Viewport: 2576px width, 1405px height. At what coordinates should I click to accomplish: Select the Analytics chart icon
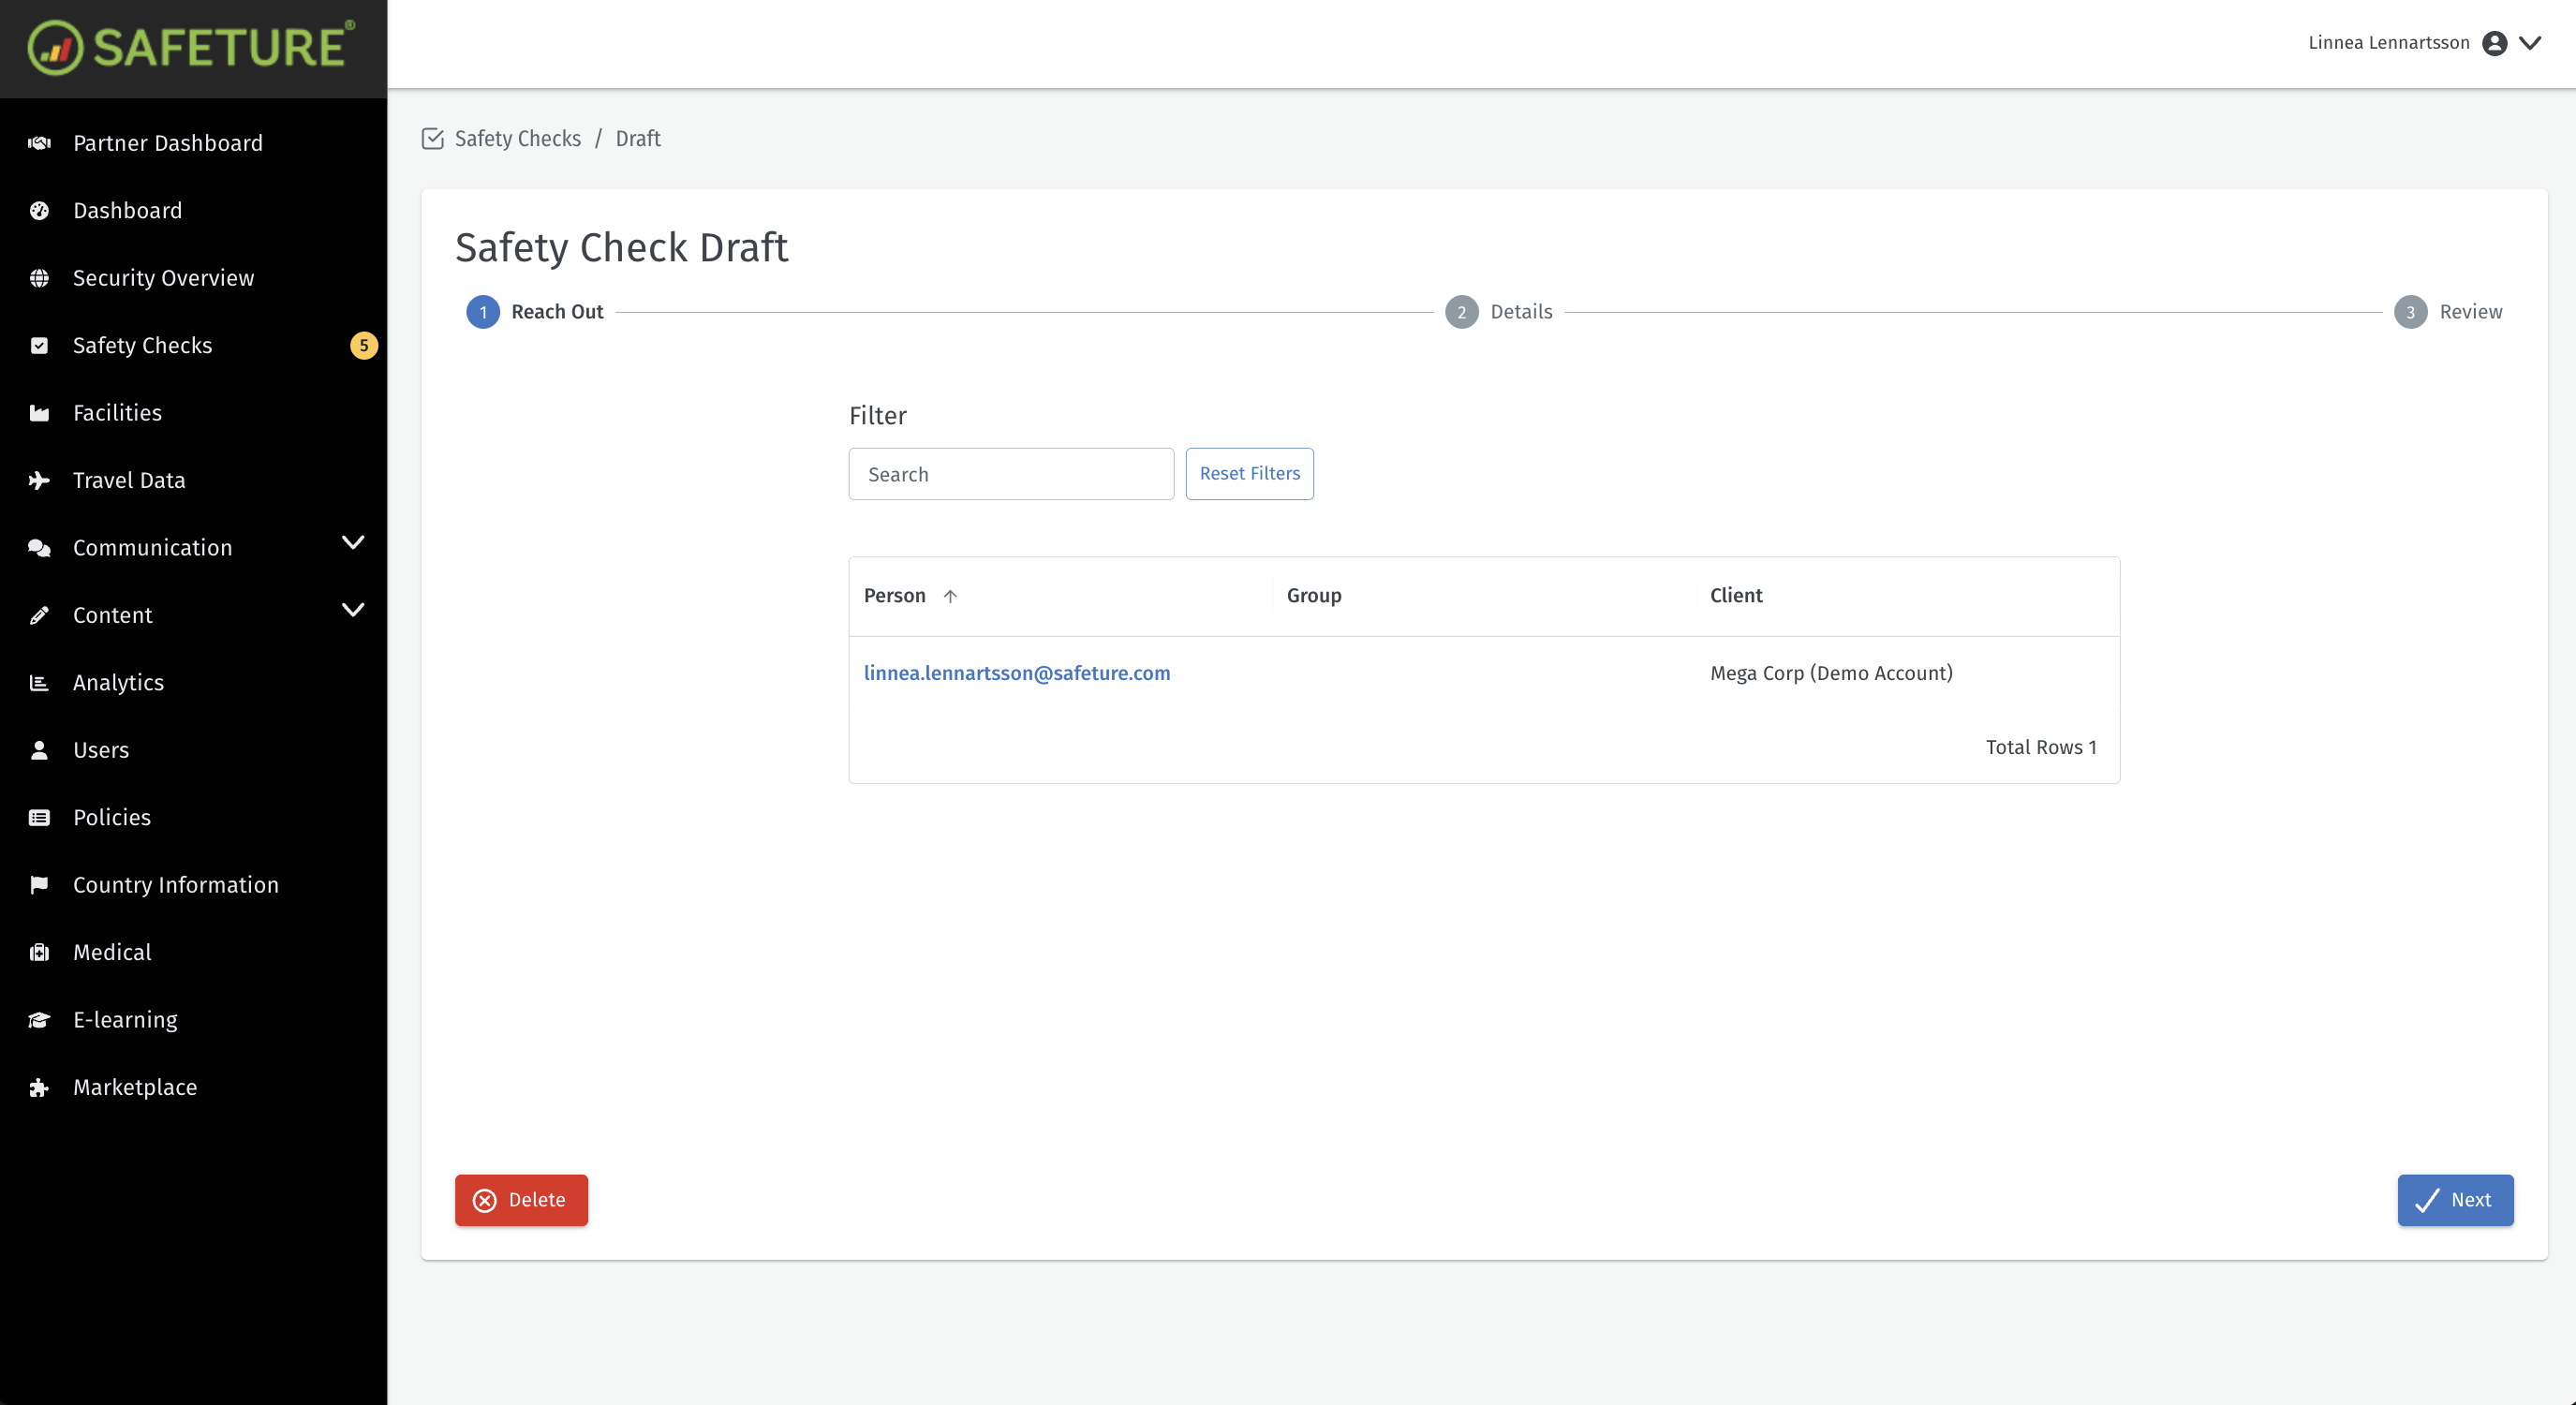pos(39,682)
